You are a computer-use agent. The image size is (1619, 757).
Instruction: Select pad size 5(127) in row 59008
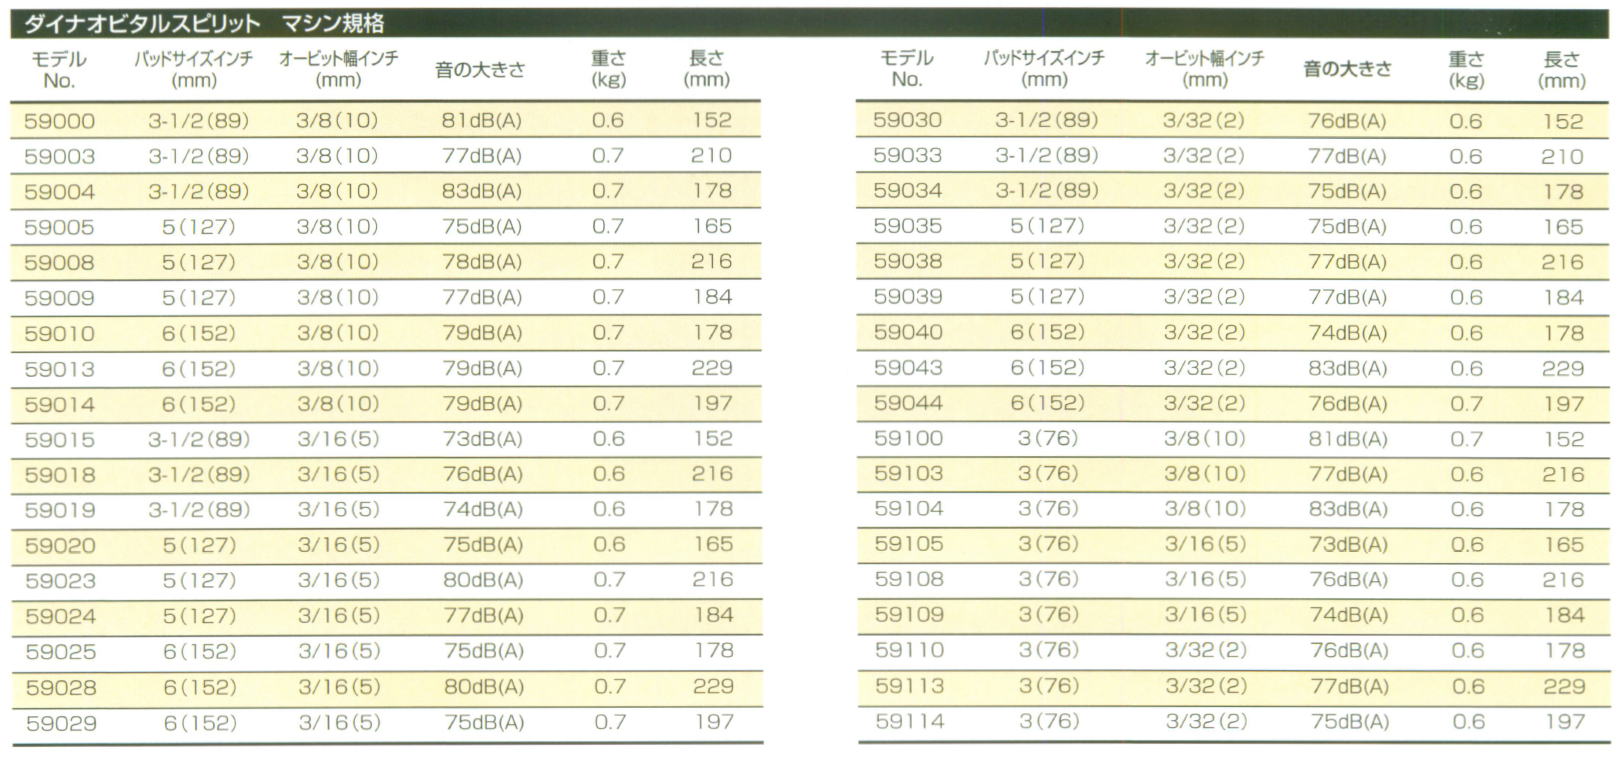198,262
